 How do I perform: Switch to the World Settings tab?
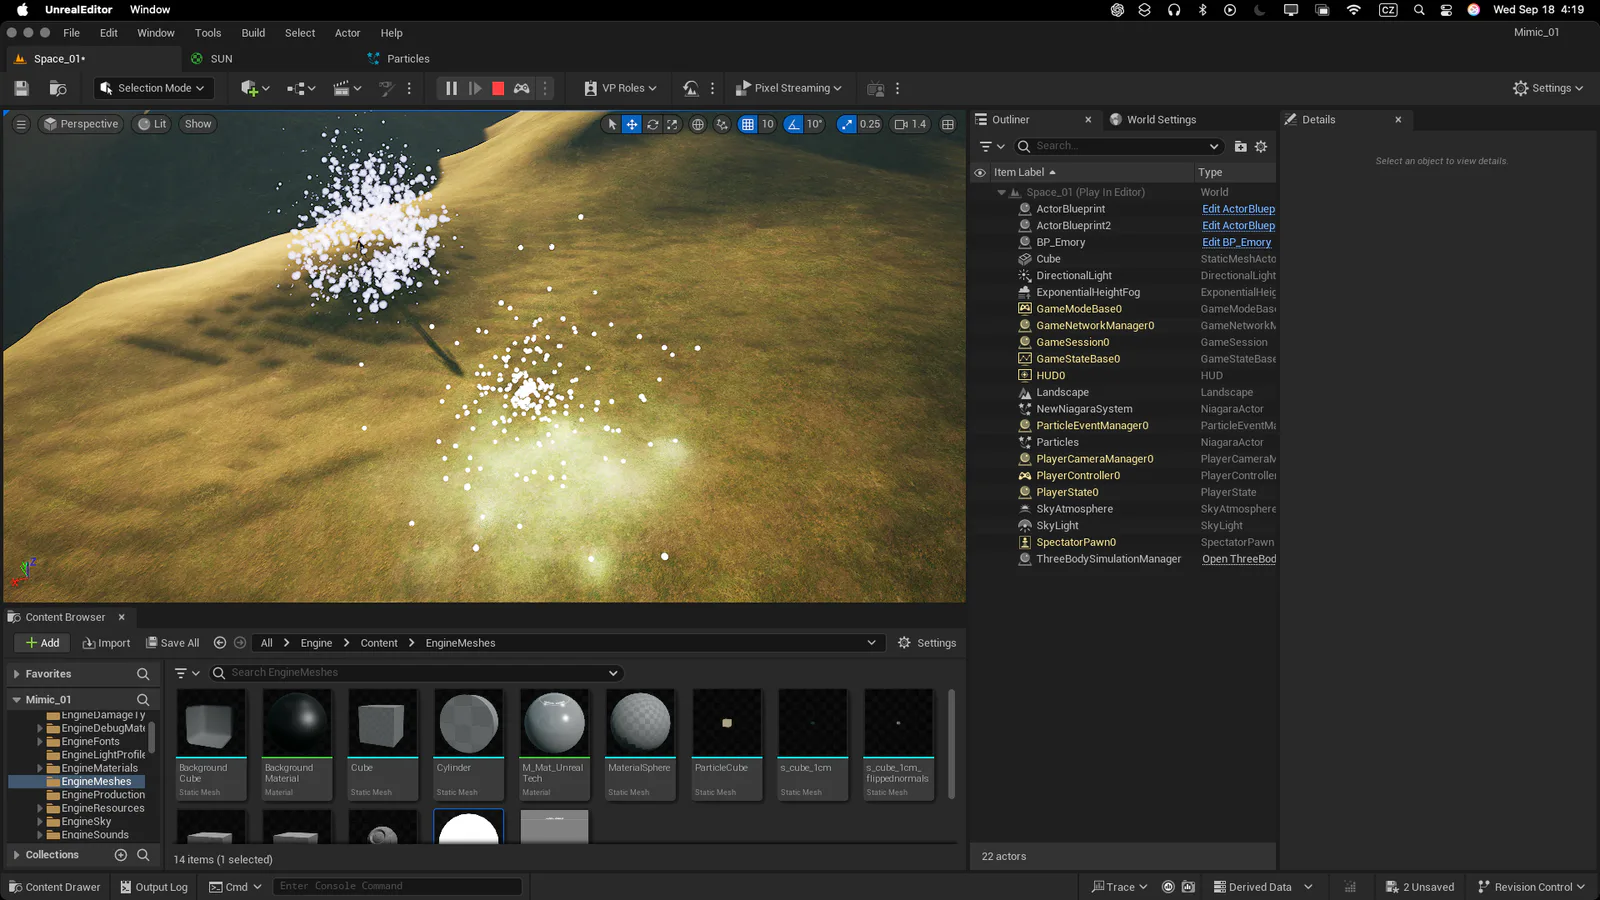click(1161, 119)
